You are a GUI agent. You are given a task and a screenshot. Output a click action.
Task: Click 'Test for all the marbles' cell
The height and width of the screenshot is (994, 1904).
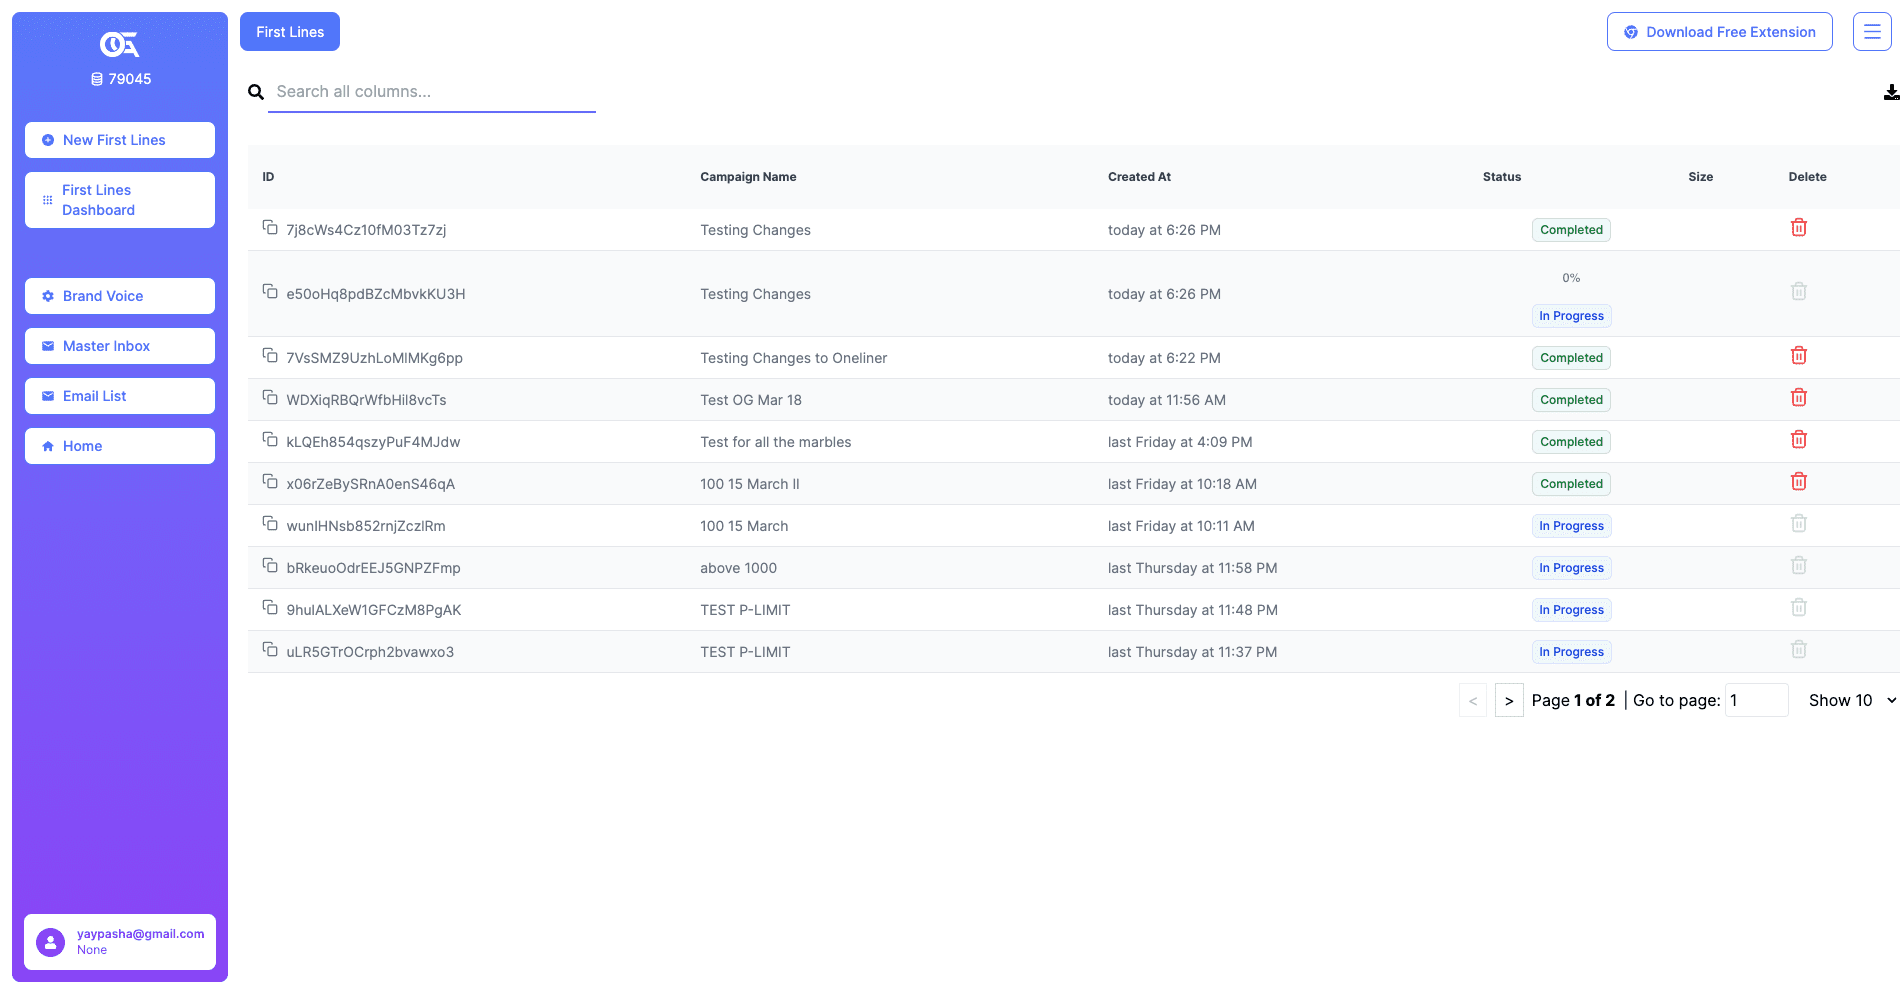point(776,442)
